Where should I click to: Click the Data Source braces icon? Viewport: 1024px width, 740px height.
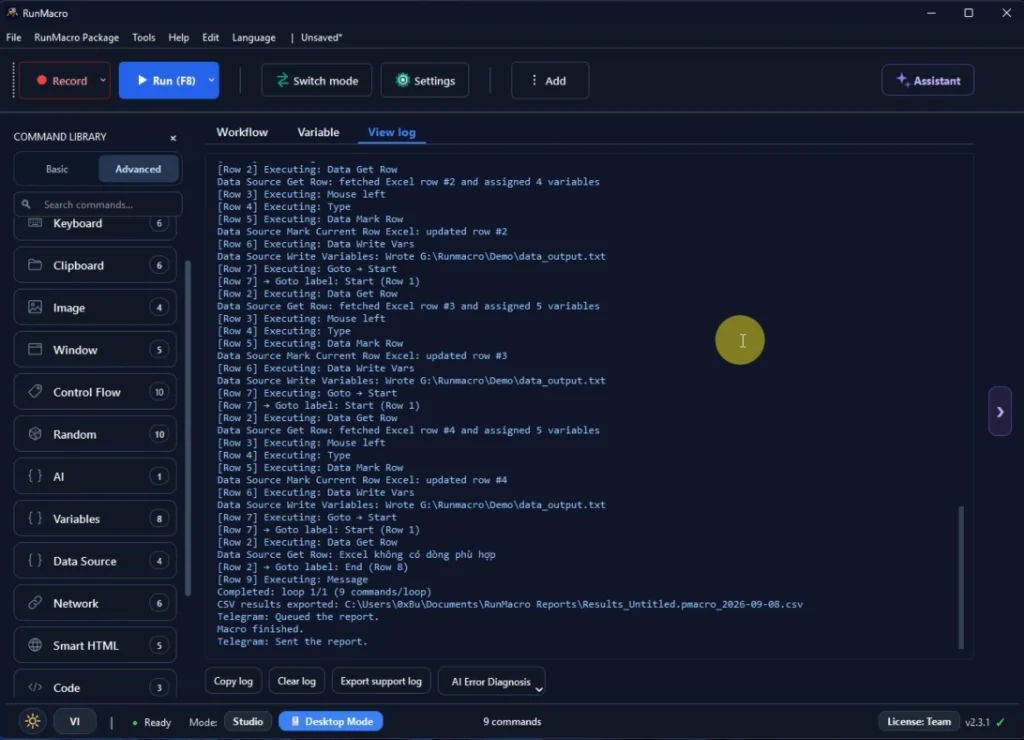[x=35, y=560]
